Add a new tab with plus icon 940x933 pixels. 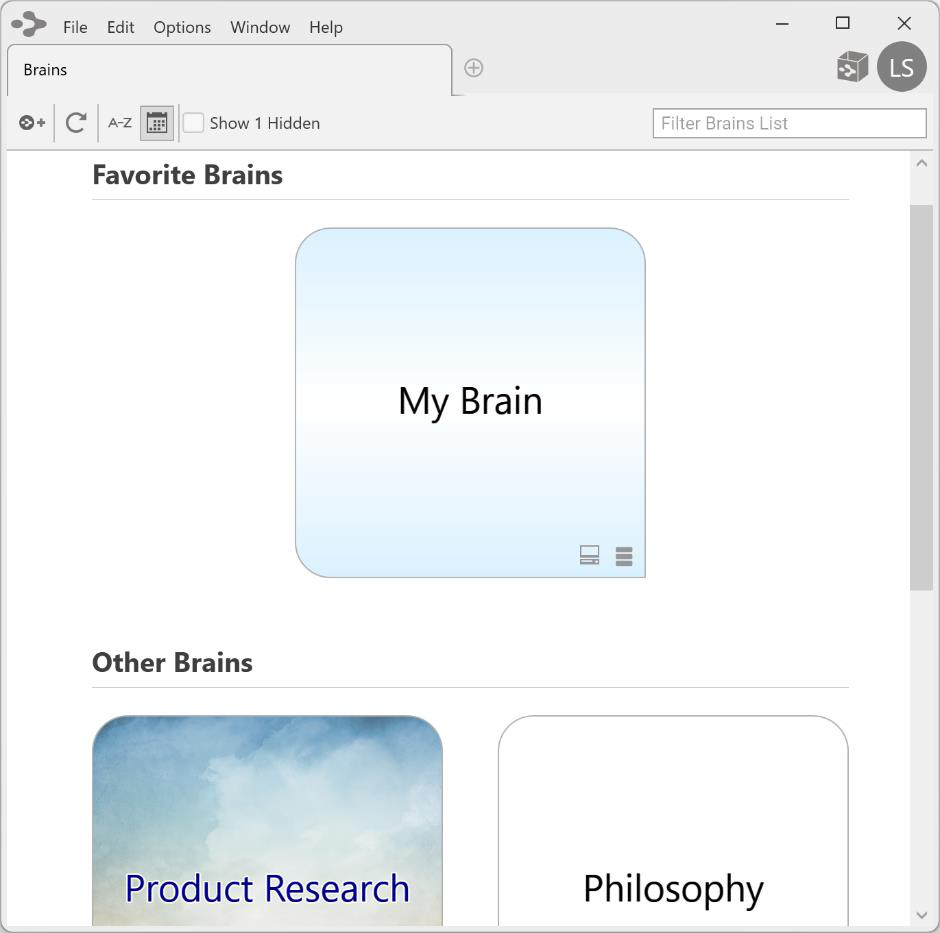click(x=474, y=68)
